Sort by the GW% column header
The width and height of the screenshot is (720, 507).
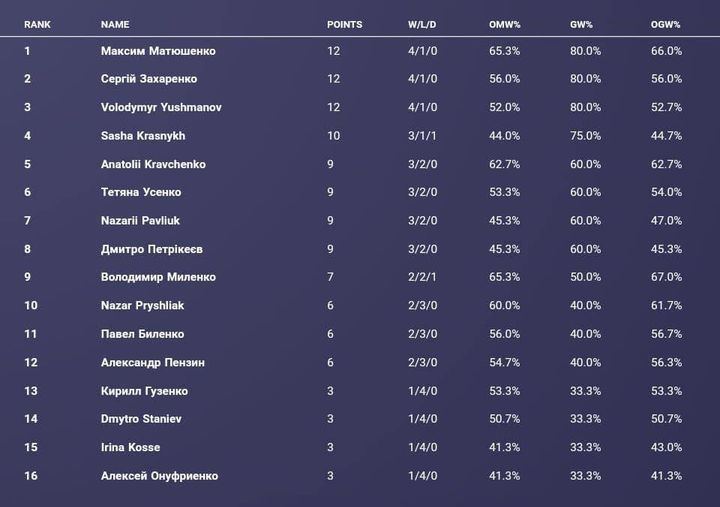583,24
